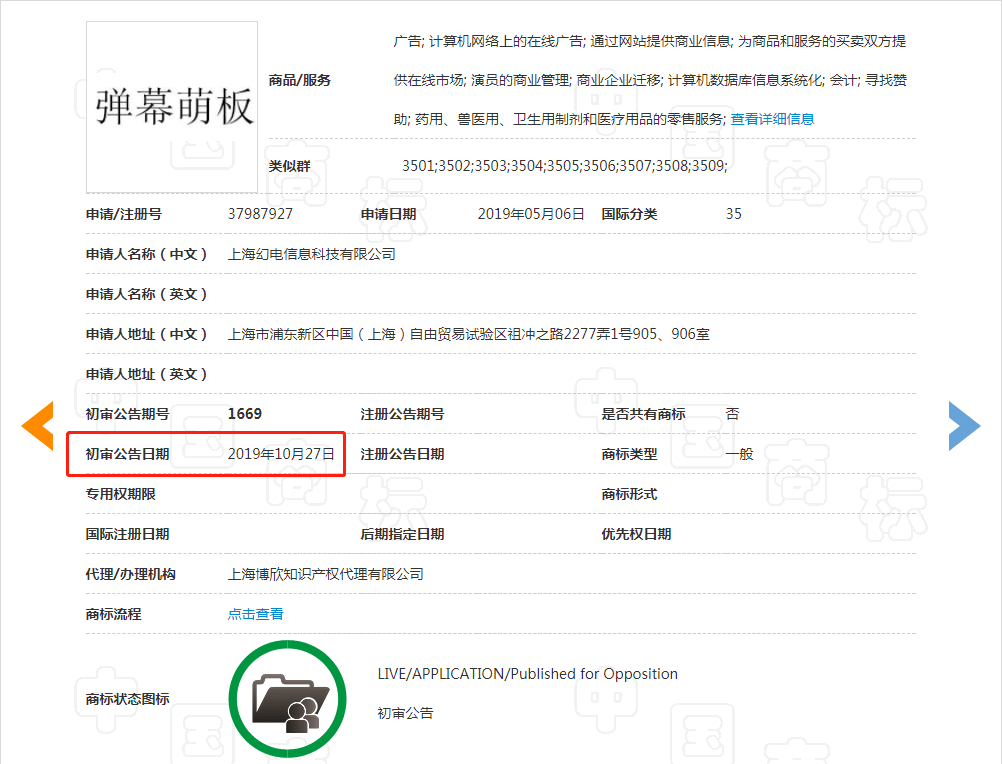Click applicant name 上海幻电信息科技有限公司
The image size is (1002, 764).
pos(312,254)
